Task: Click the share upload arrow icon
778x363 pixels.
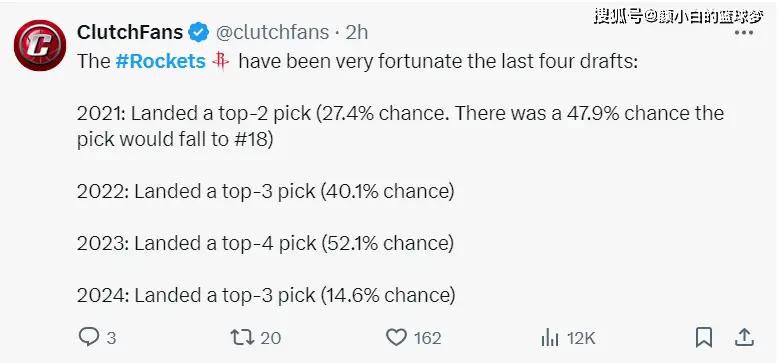Action: tap(744, 338)
